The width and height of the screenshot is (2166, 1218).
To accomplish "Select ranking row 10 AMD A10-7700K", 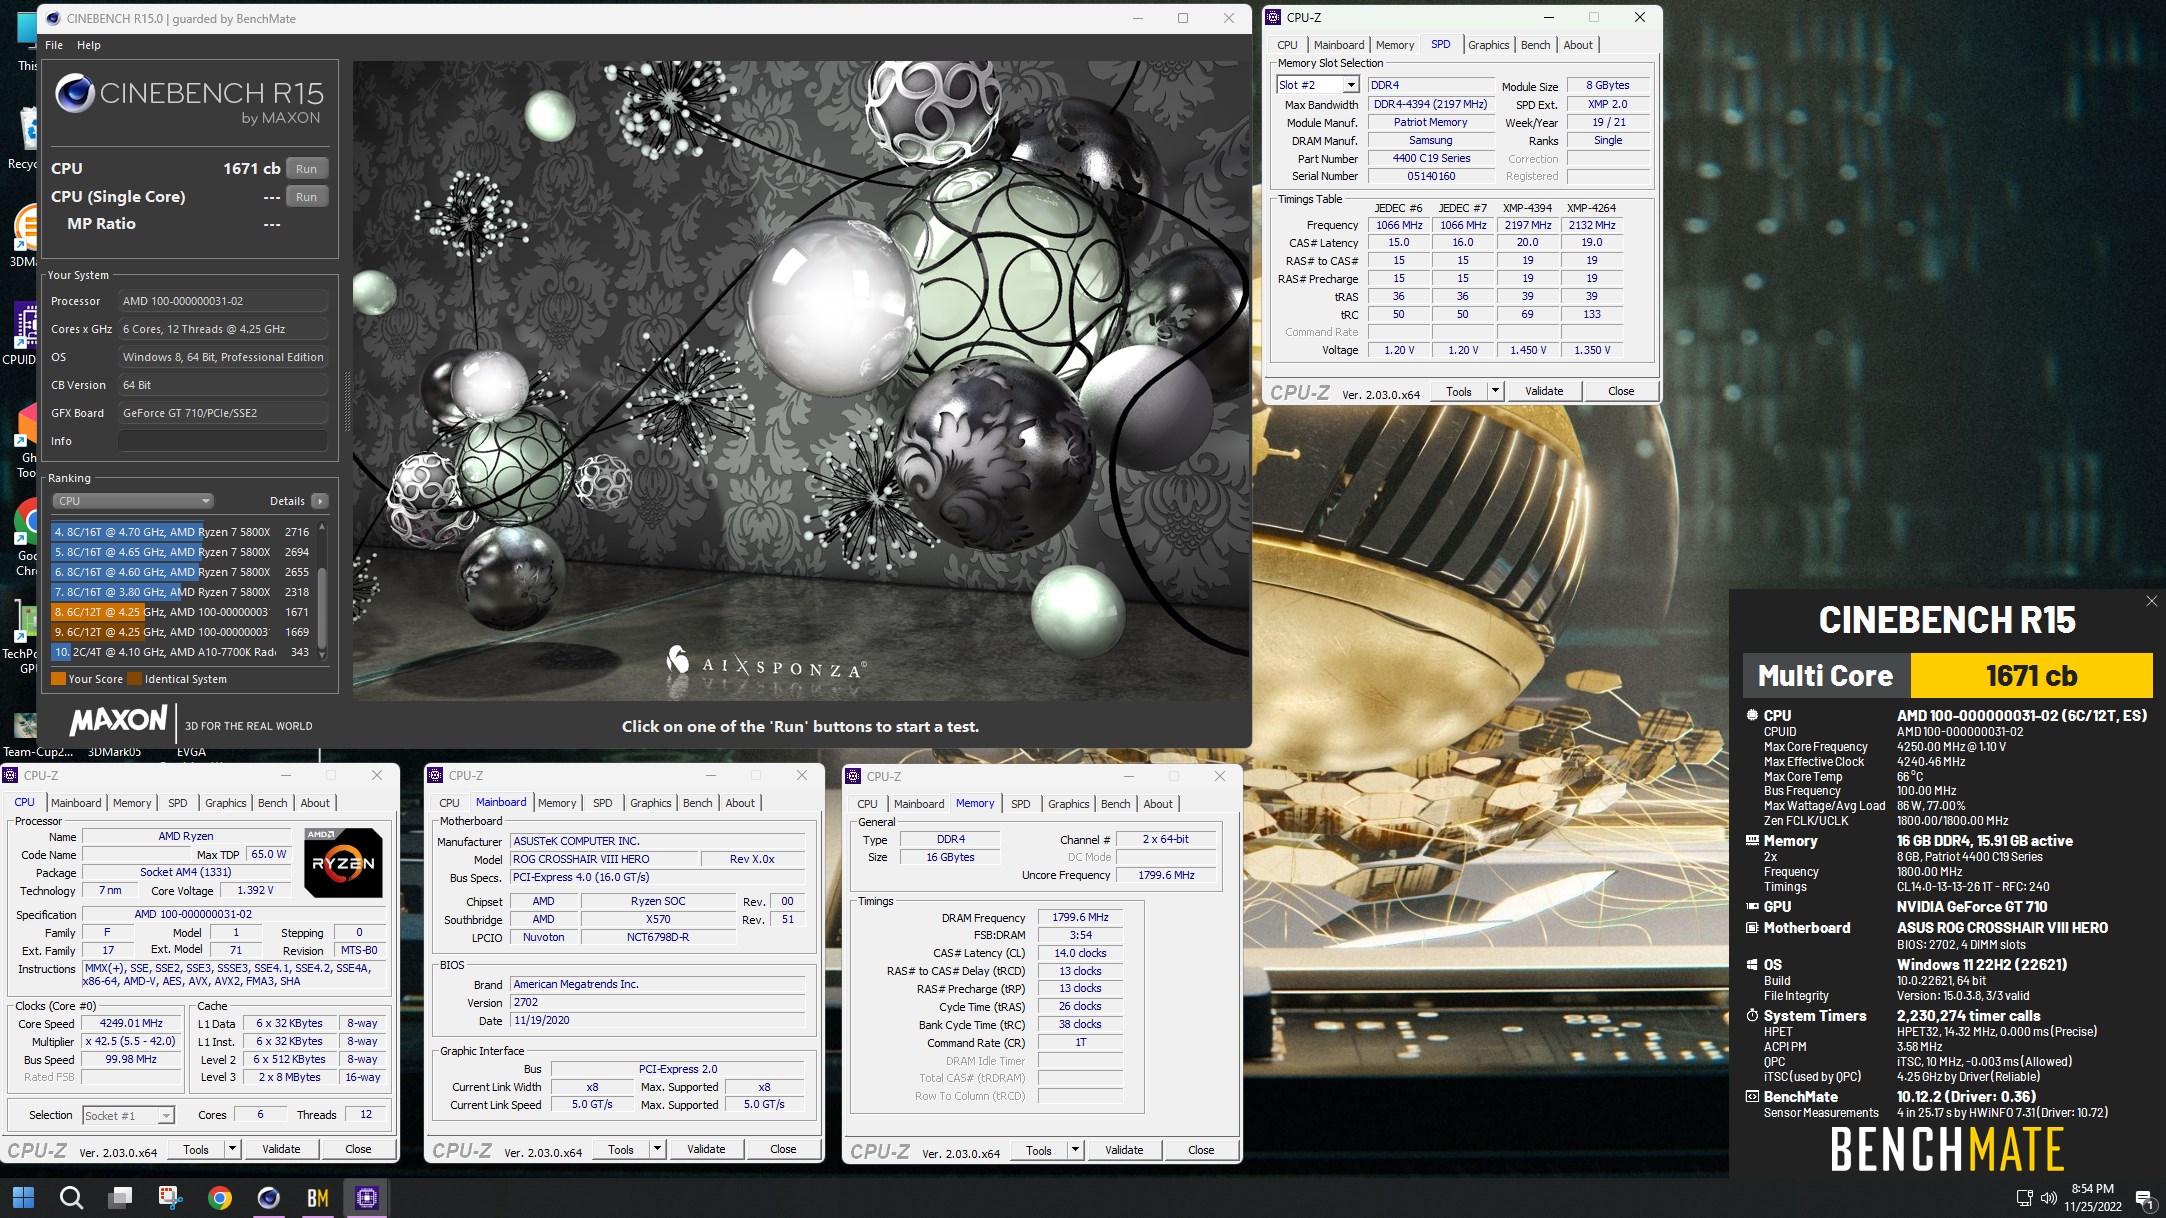I will 182,652.
